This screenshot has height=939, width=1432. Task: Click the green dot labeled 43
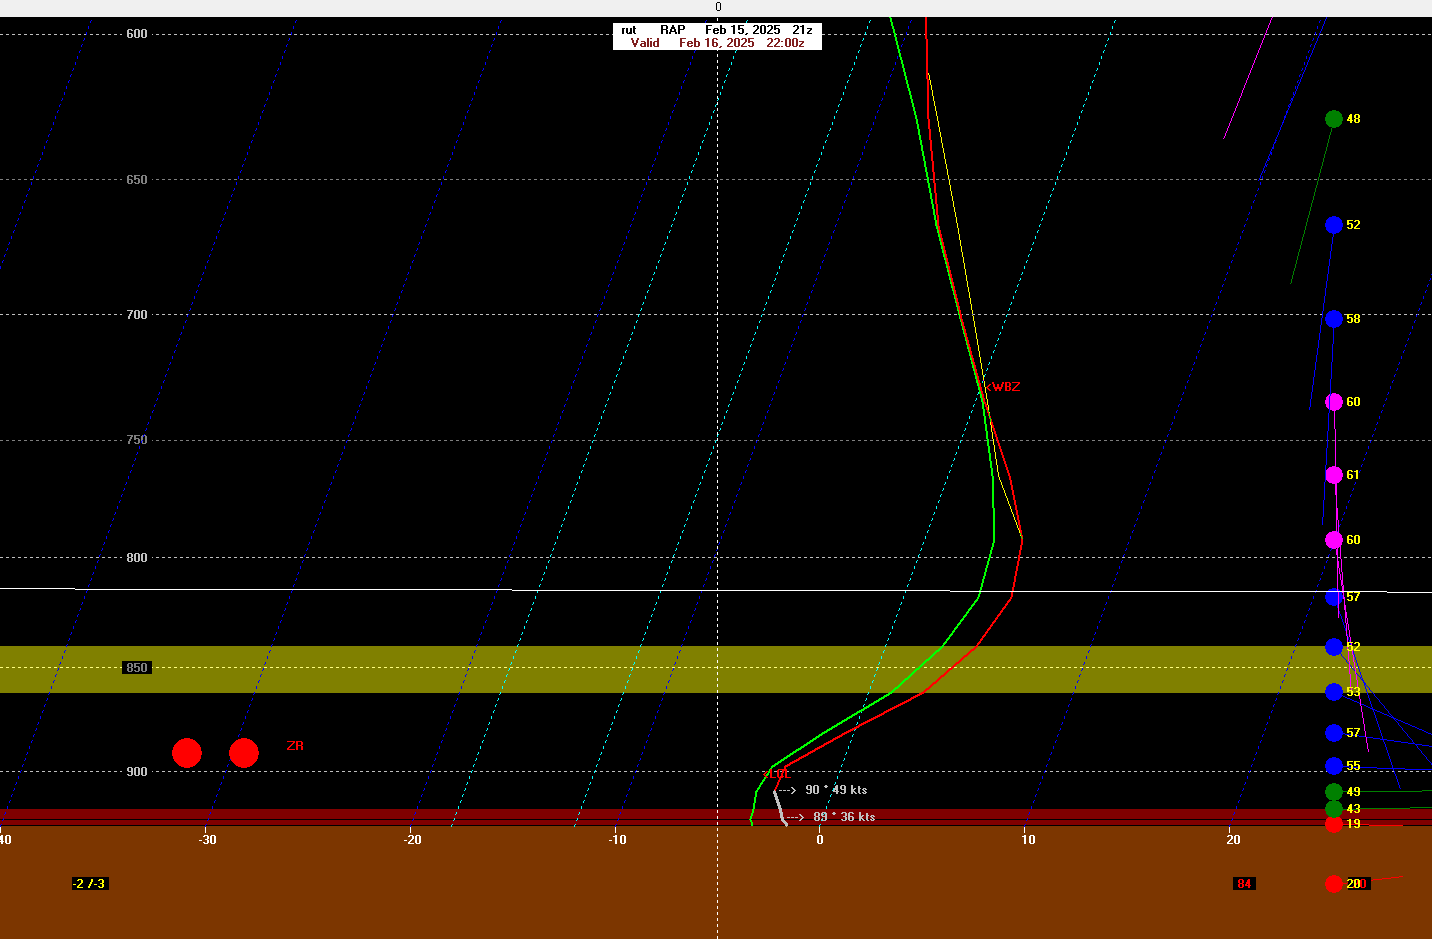[x=1334, y=809]
